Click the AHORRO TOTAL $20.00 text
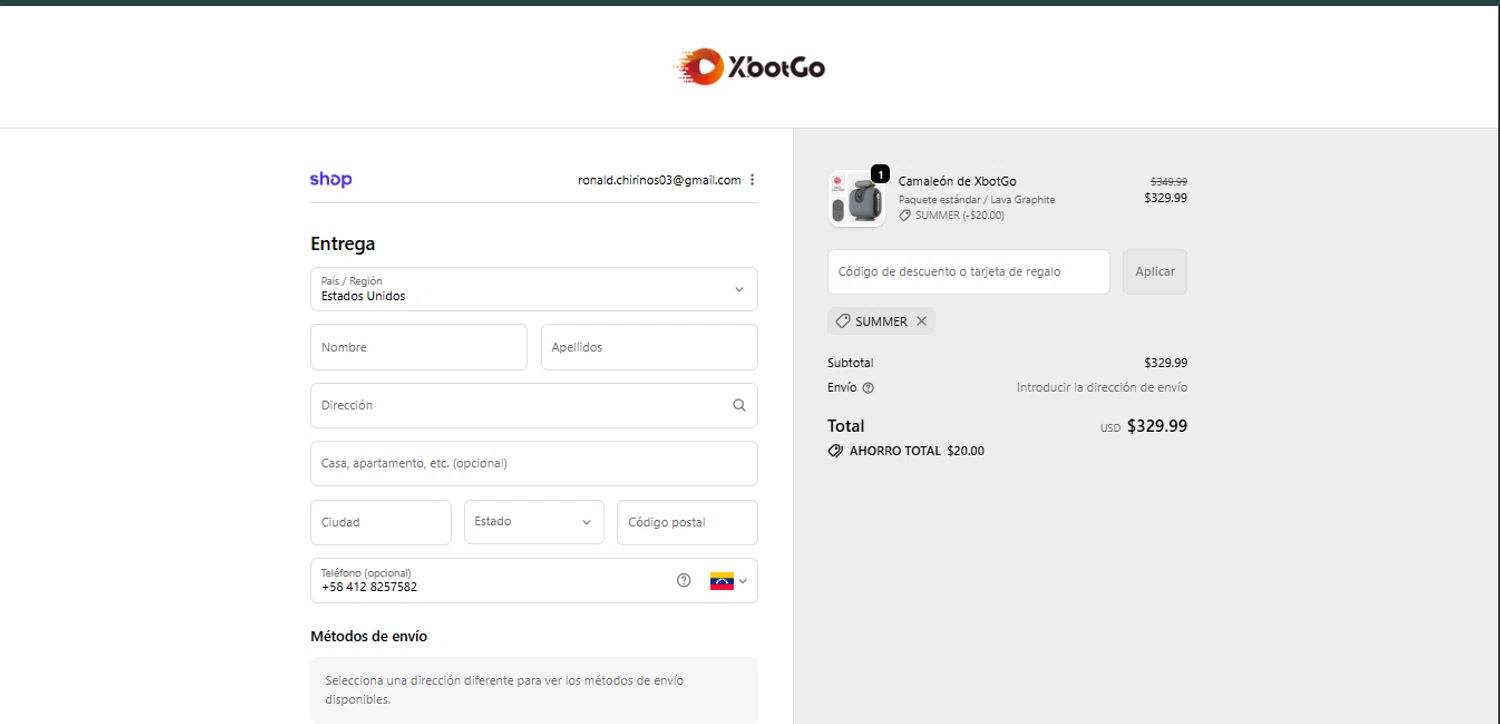The height and width of the screenshot is (724, 1500). tap(917, 451)
